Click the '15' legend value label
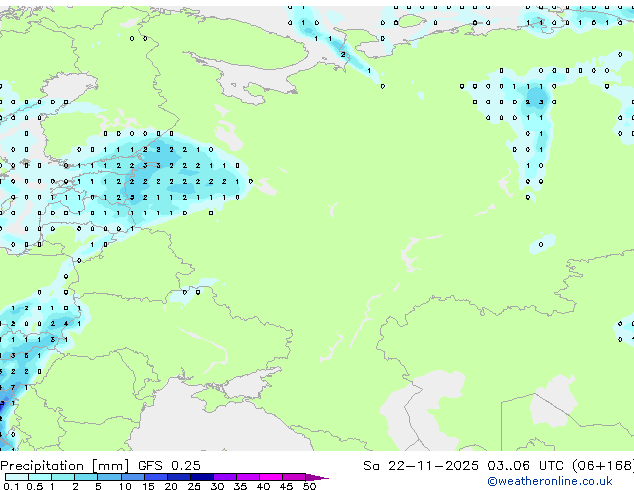This screenshot has width=634, height=490. tap(148, 486)
